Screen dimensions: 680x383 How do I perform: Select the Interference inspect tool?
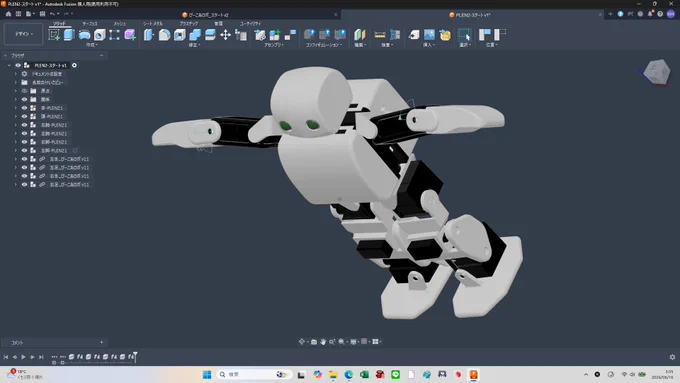point(395,35)
